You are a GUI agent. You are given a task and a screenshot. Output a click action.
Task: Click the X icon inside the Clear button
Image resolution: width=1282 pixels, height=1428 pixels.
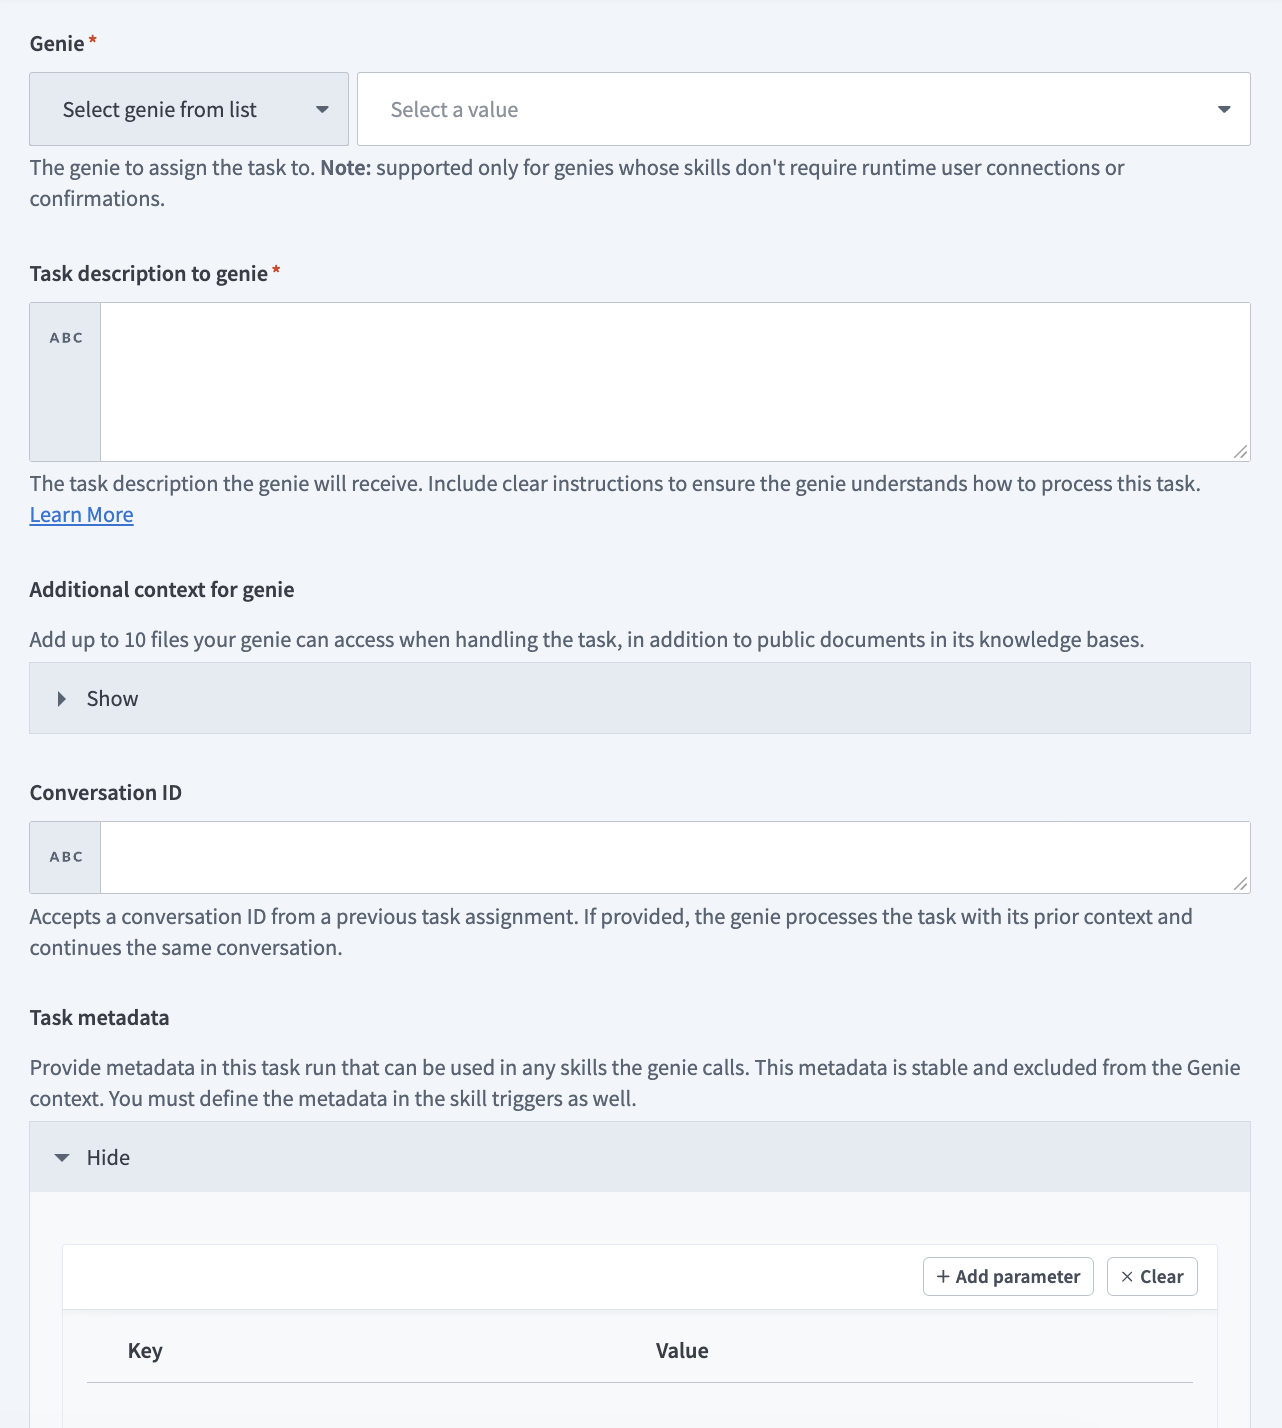[x=1128, y=1276]
